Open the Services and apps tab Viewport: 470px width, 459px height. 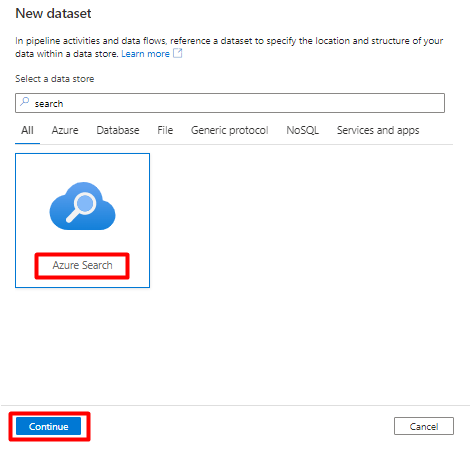point(378,130)
